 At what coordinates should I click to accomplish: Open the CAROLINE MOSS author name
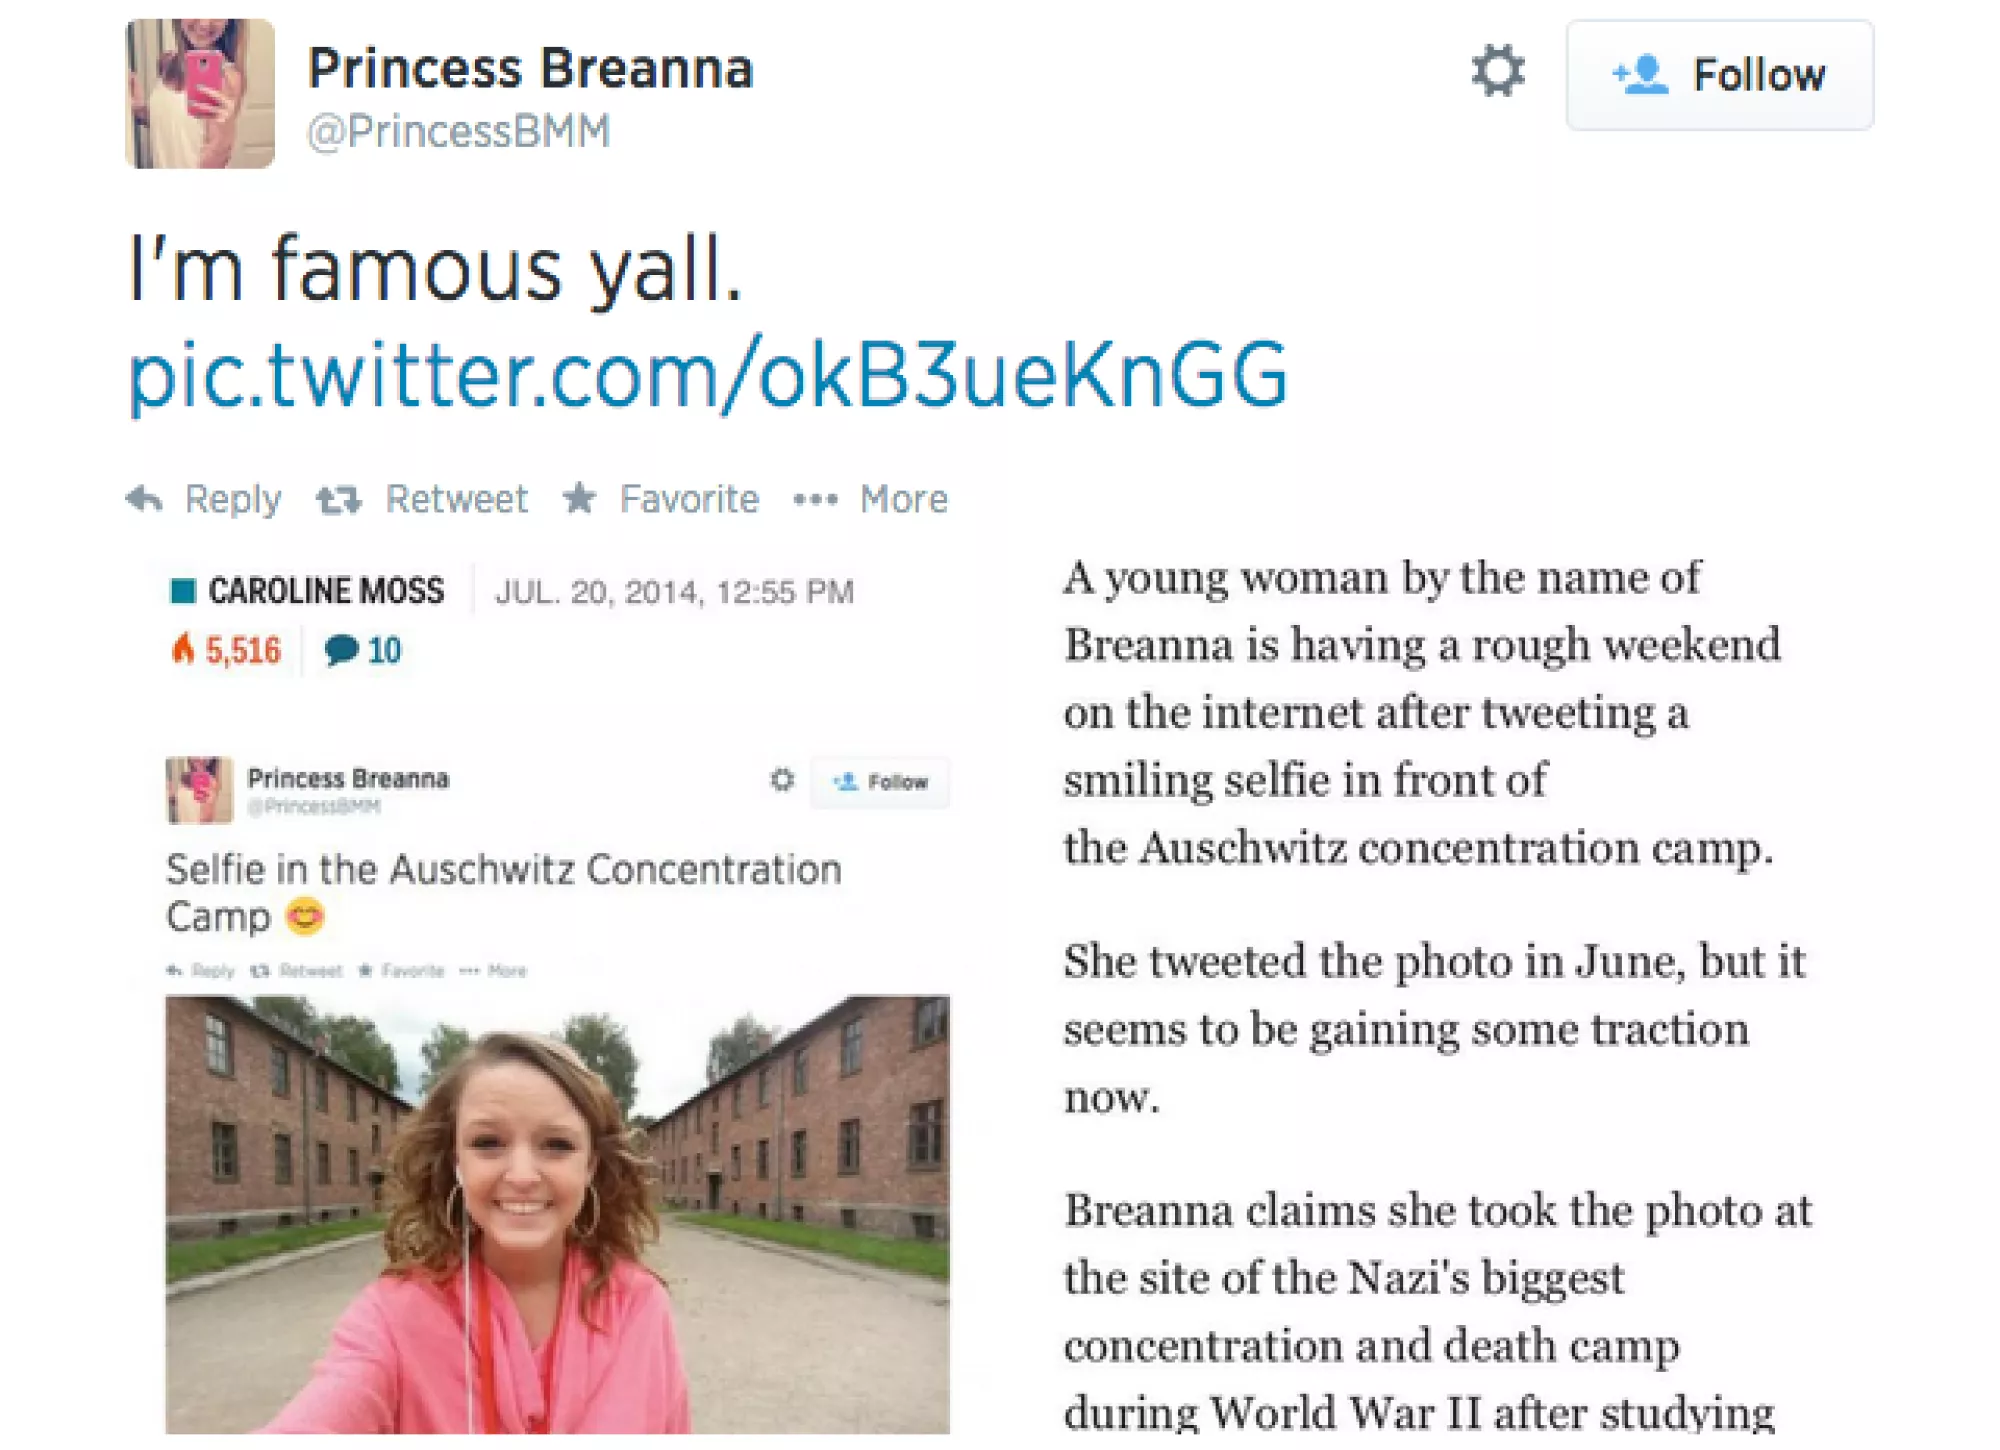[x=326, y=590]
